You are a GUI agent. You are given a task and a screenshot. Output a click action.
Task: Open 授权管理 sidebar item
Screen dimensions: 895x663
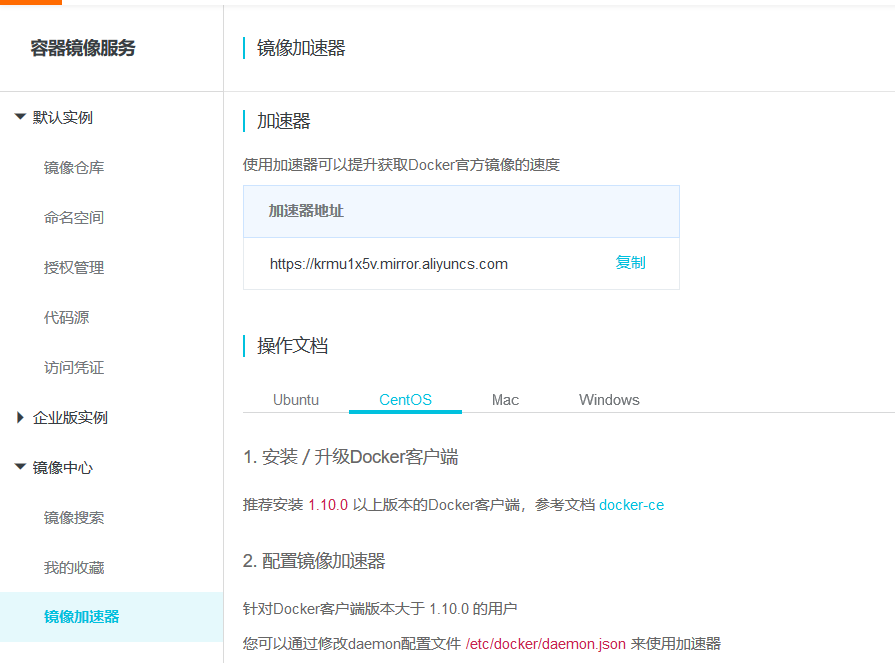74,267
